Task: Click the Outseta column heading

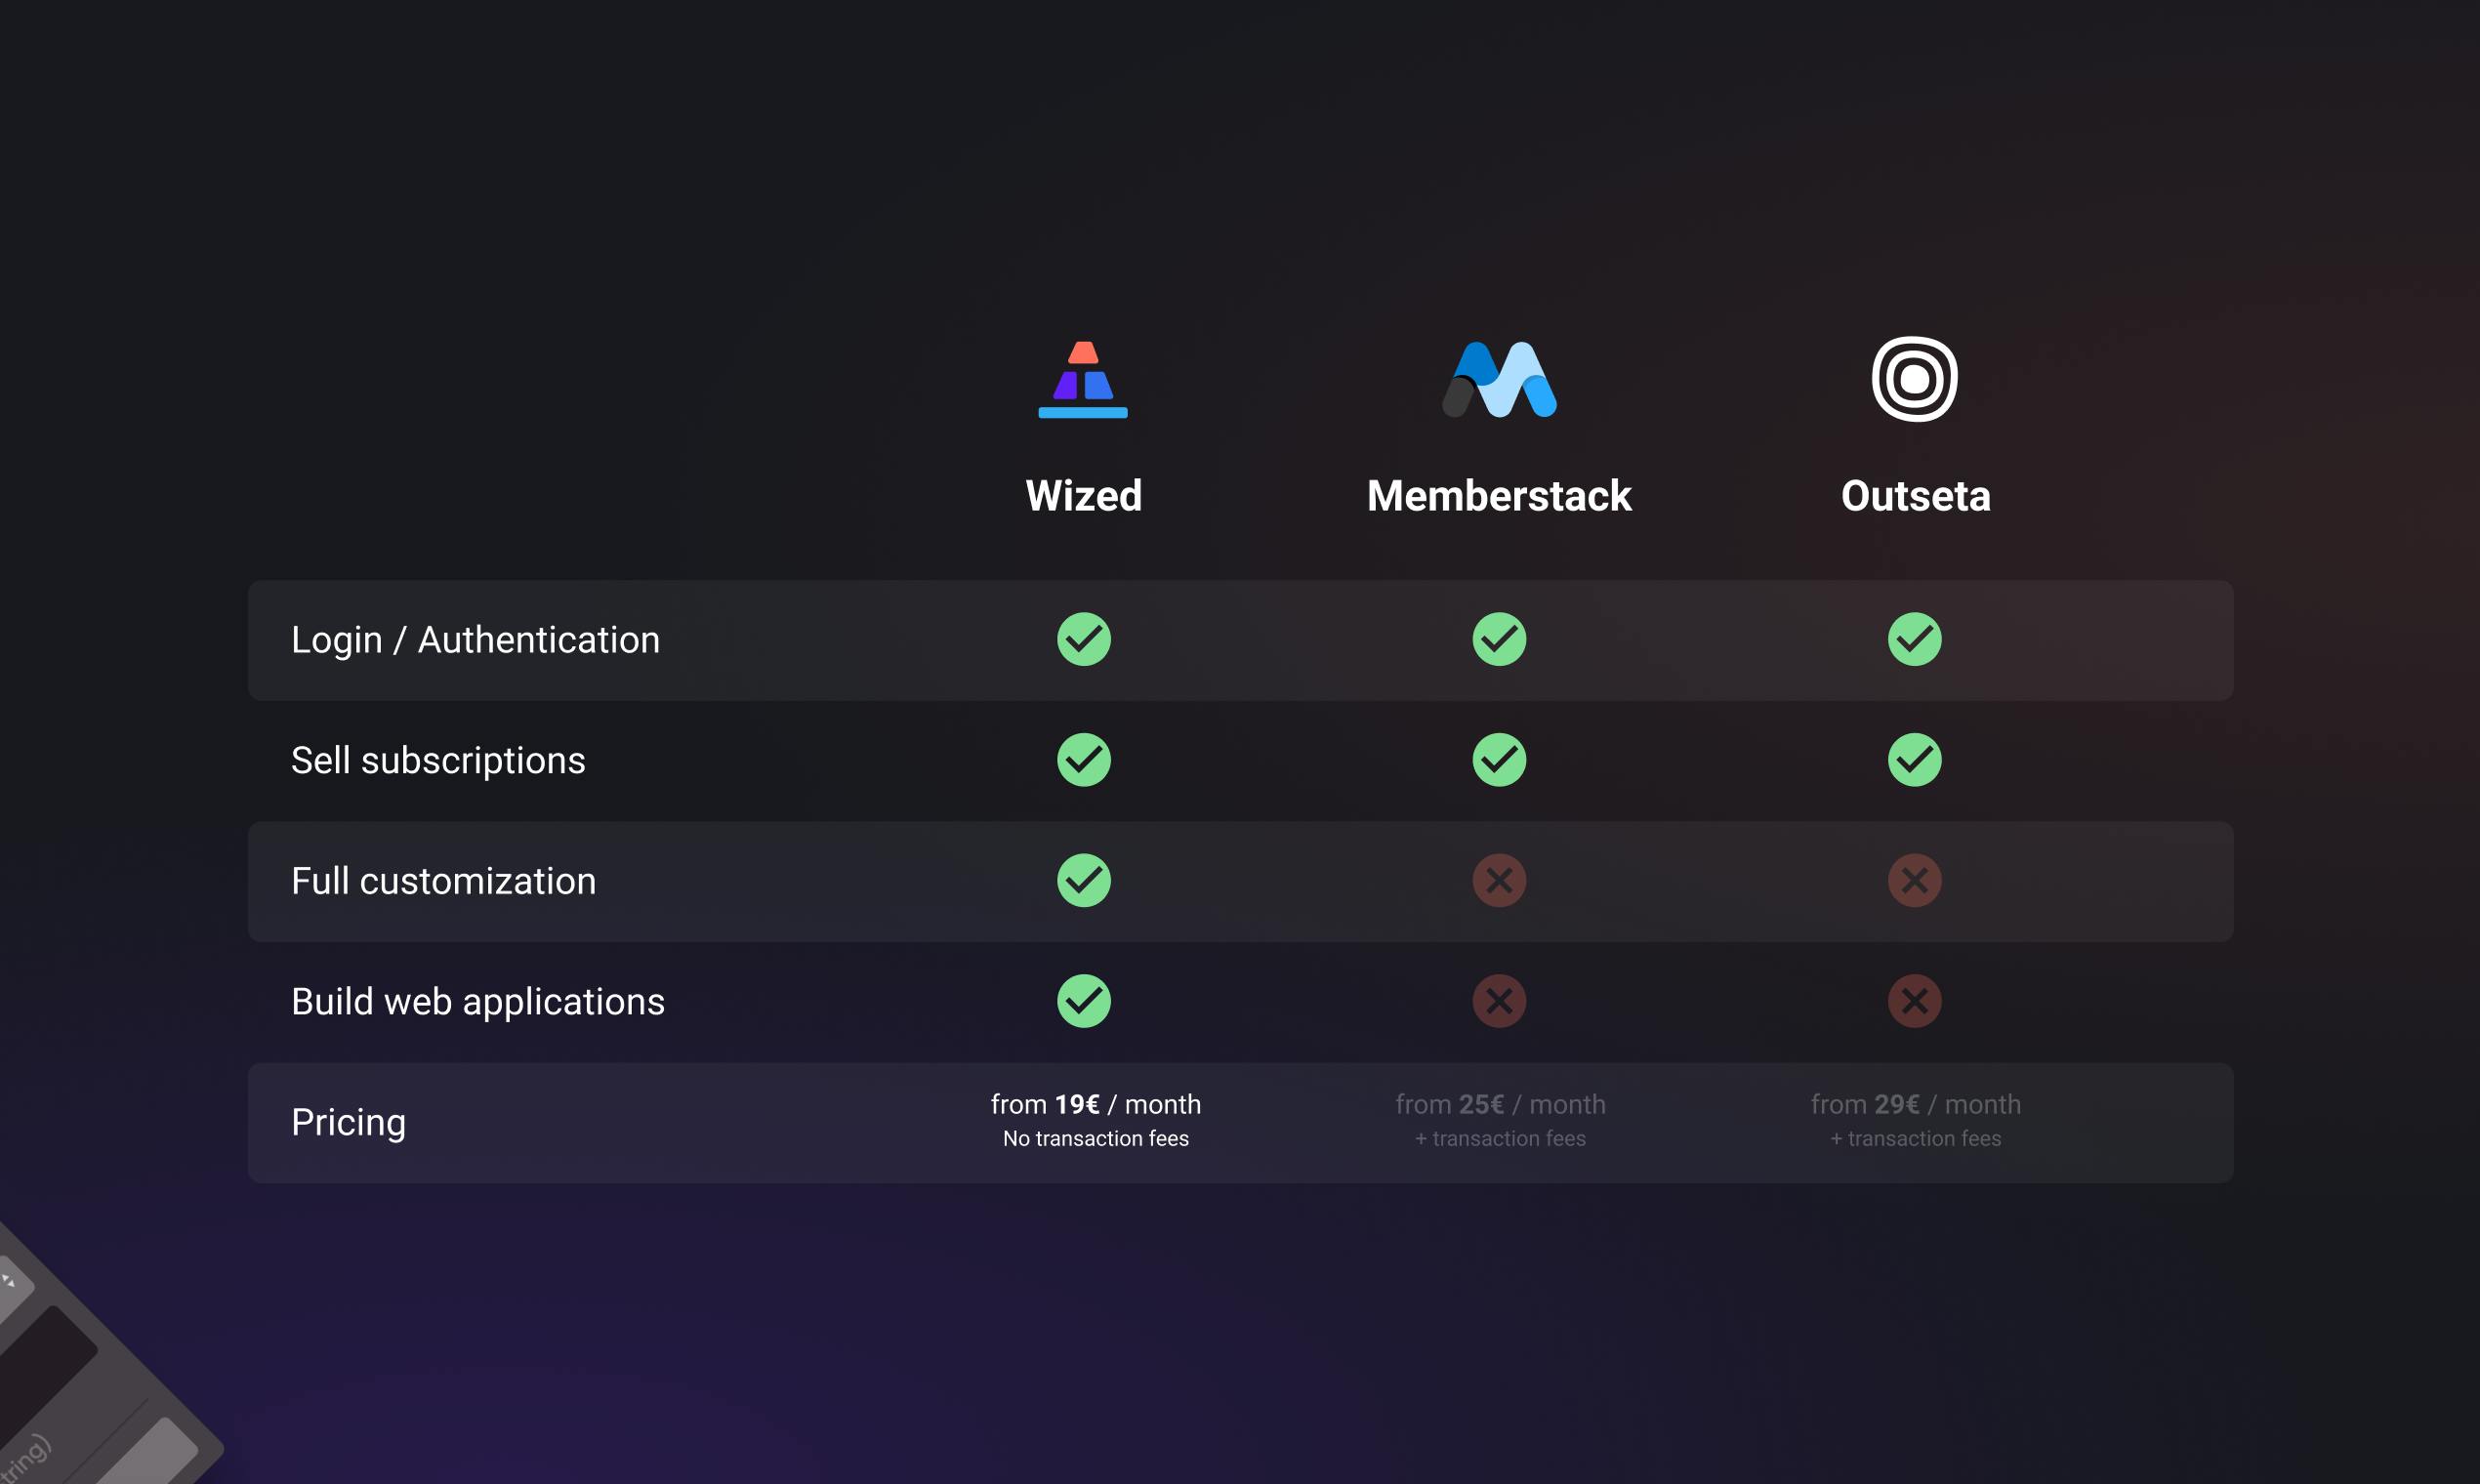Action: tap(1916, 496)
